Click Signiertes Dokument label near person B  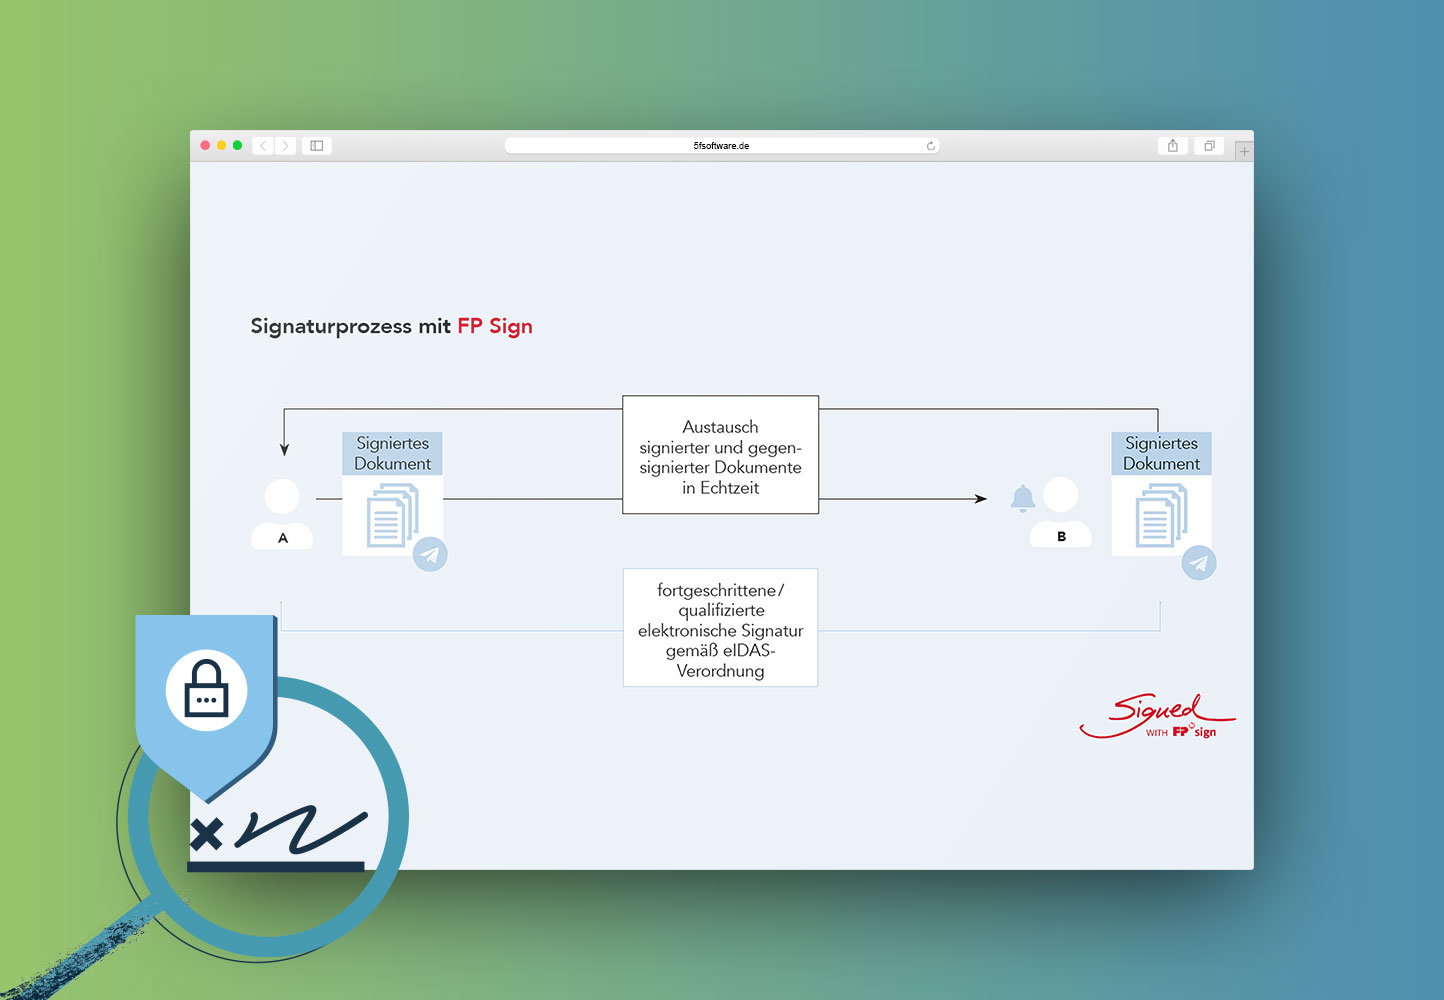[1161, 453]
